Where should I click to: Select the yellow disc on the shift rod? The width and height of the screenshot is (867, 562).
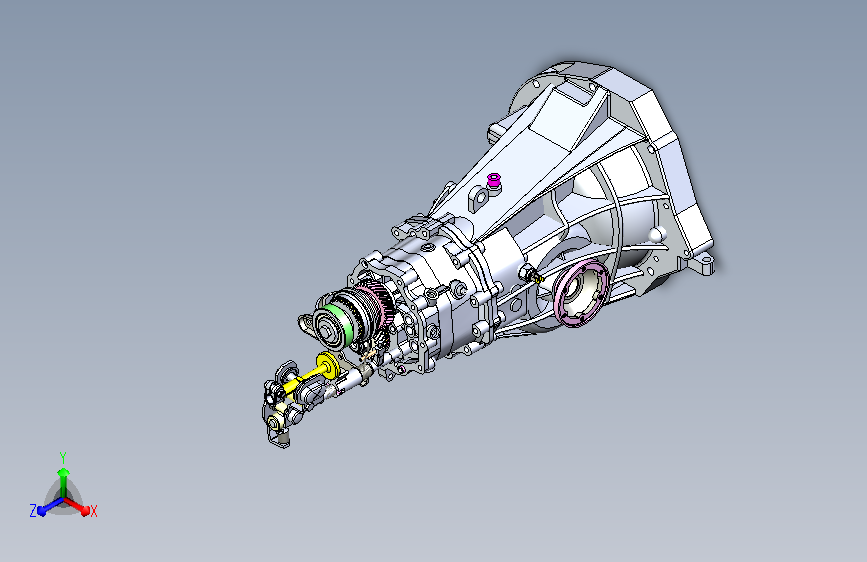click(x=327, y=365)
